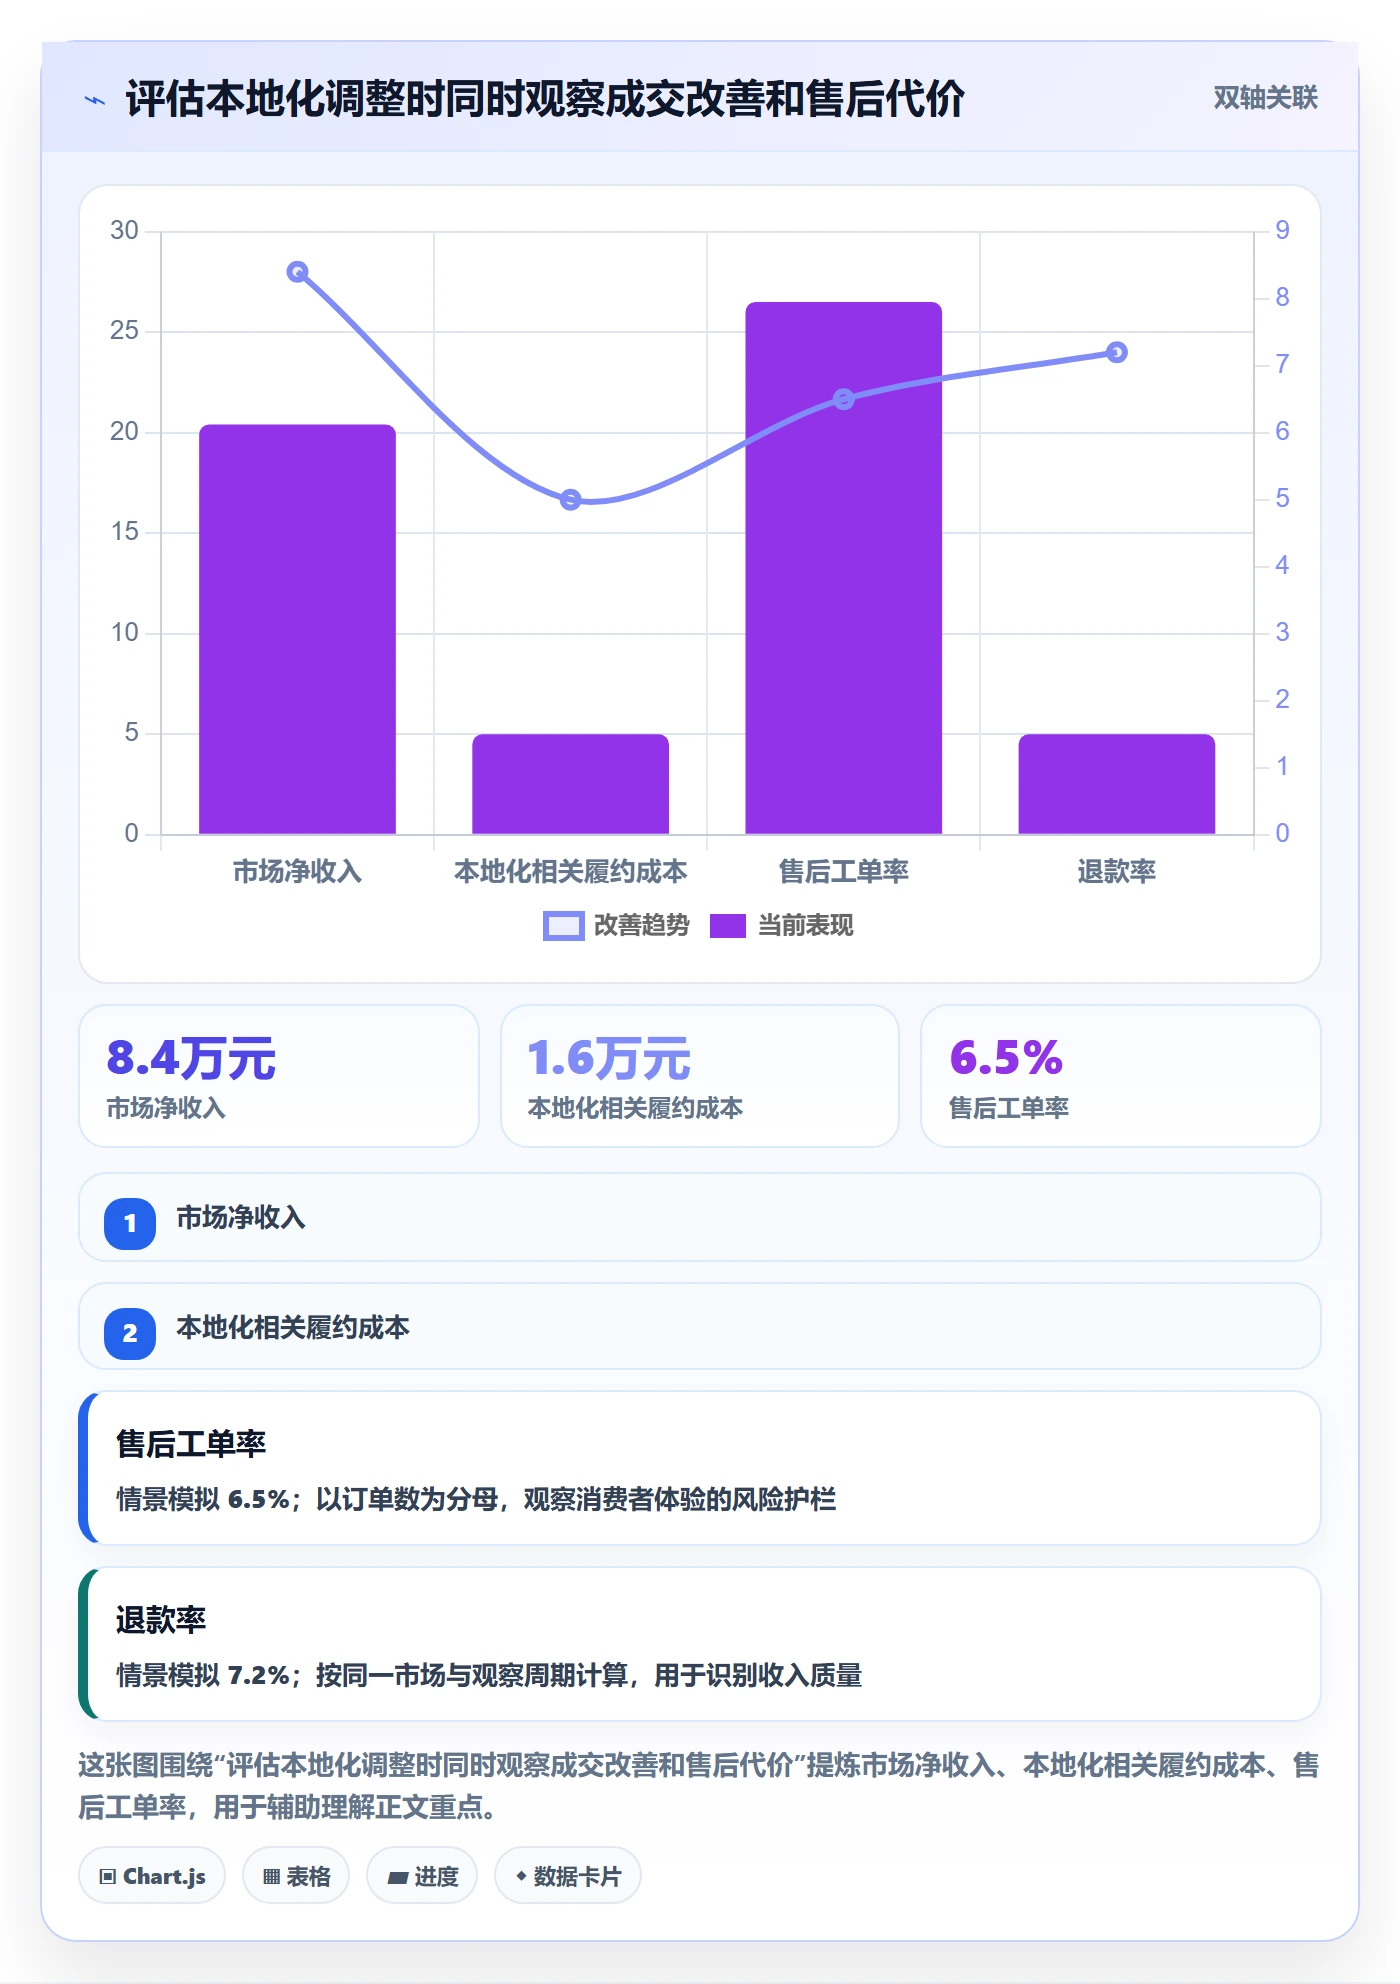The height and width of the screenshot is (1984, 1400).
Task: Click the number 2 badge icon
Action: point(130,1333)
